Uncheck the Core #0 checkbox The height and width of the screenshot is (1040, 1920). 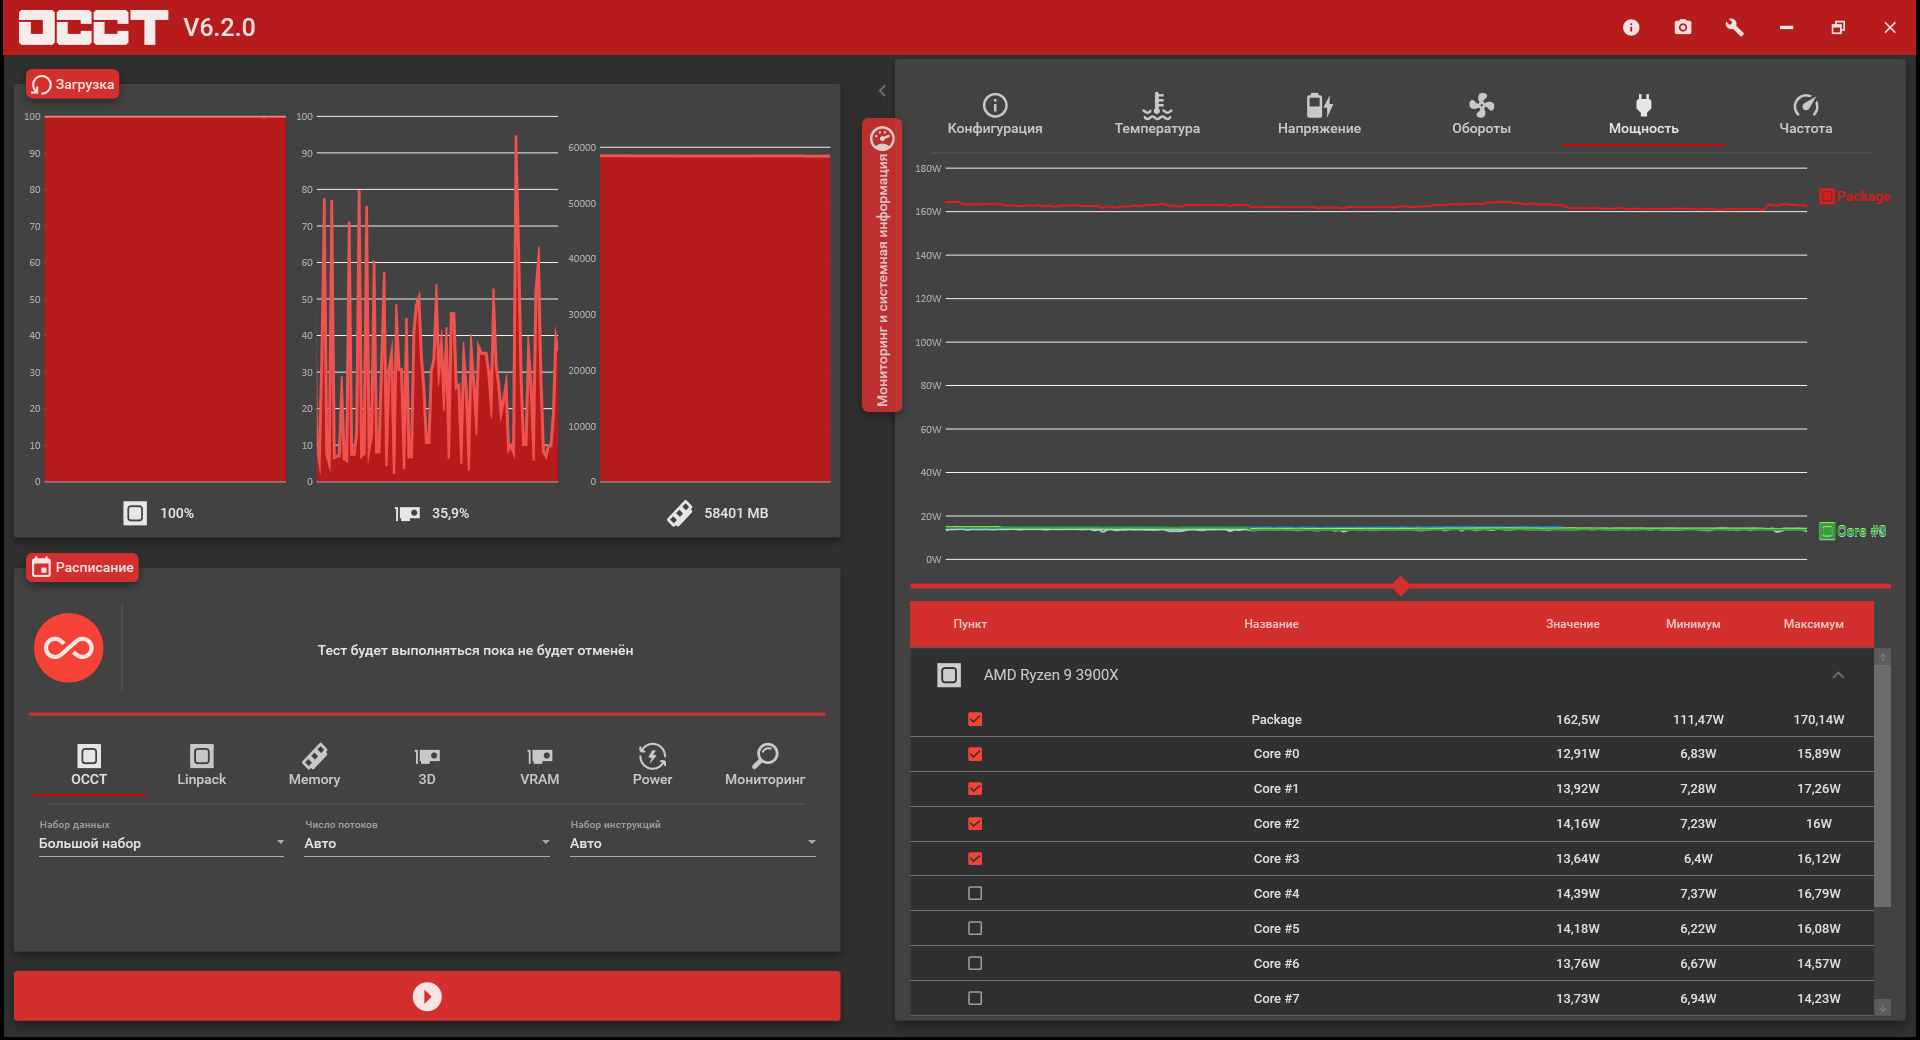point(975,754)
